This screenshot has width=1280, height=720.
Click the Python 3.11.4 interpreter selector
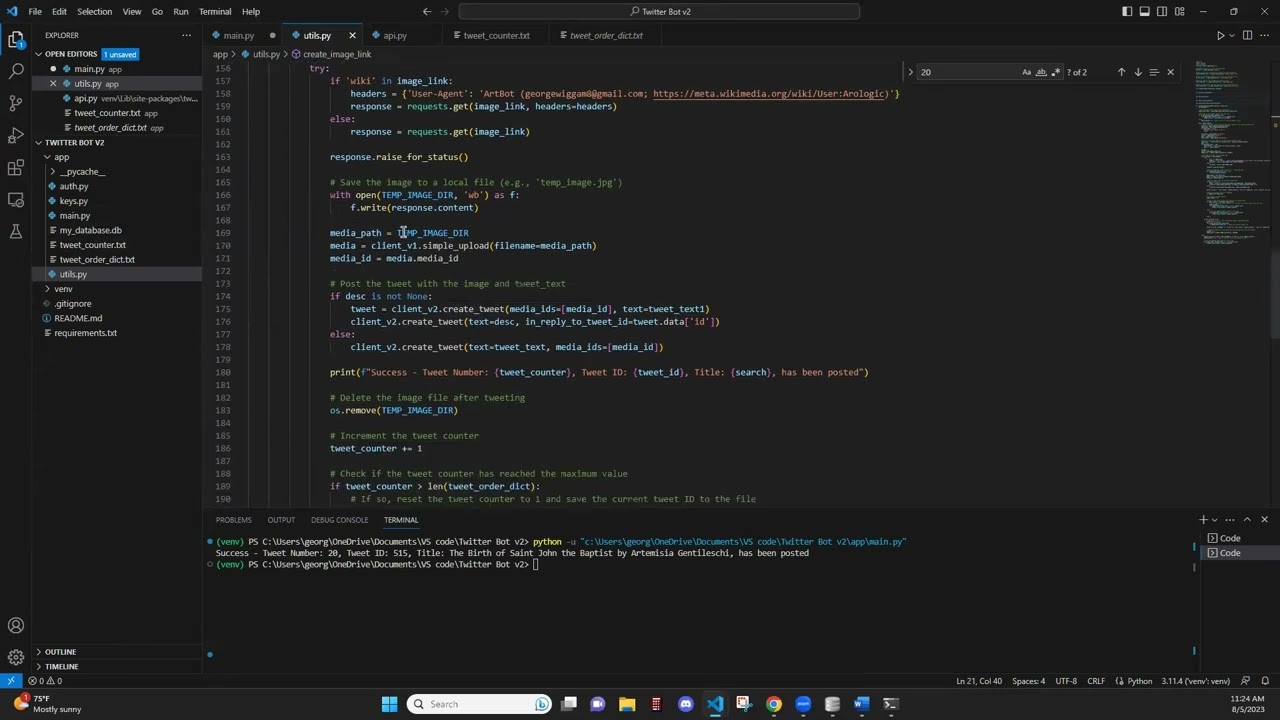coord(1196,681)
